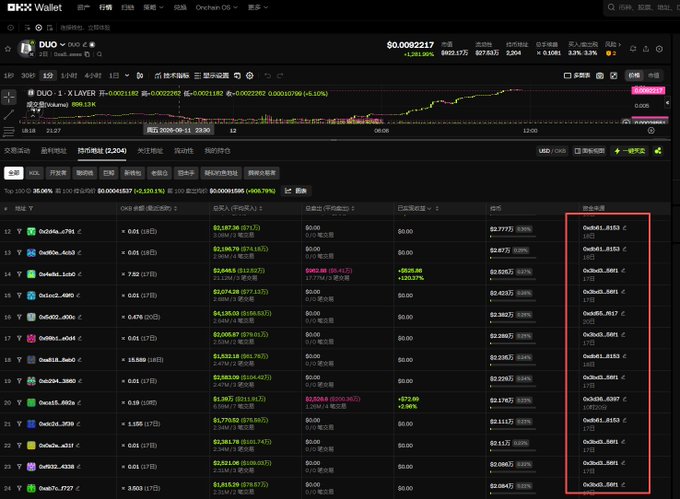Select the 全部 holder filter chip
Viewport: 680px width, 499px height.
pos(13,173)
